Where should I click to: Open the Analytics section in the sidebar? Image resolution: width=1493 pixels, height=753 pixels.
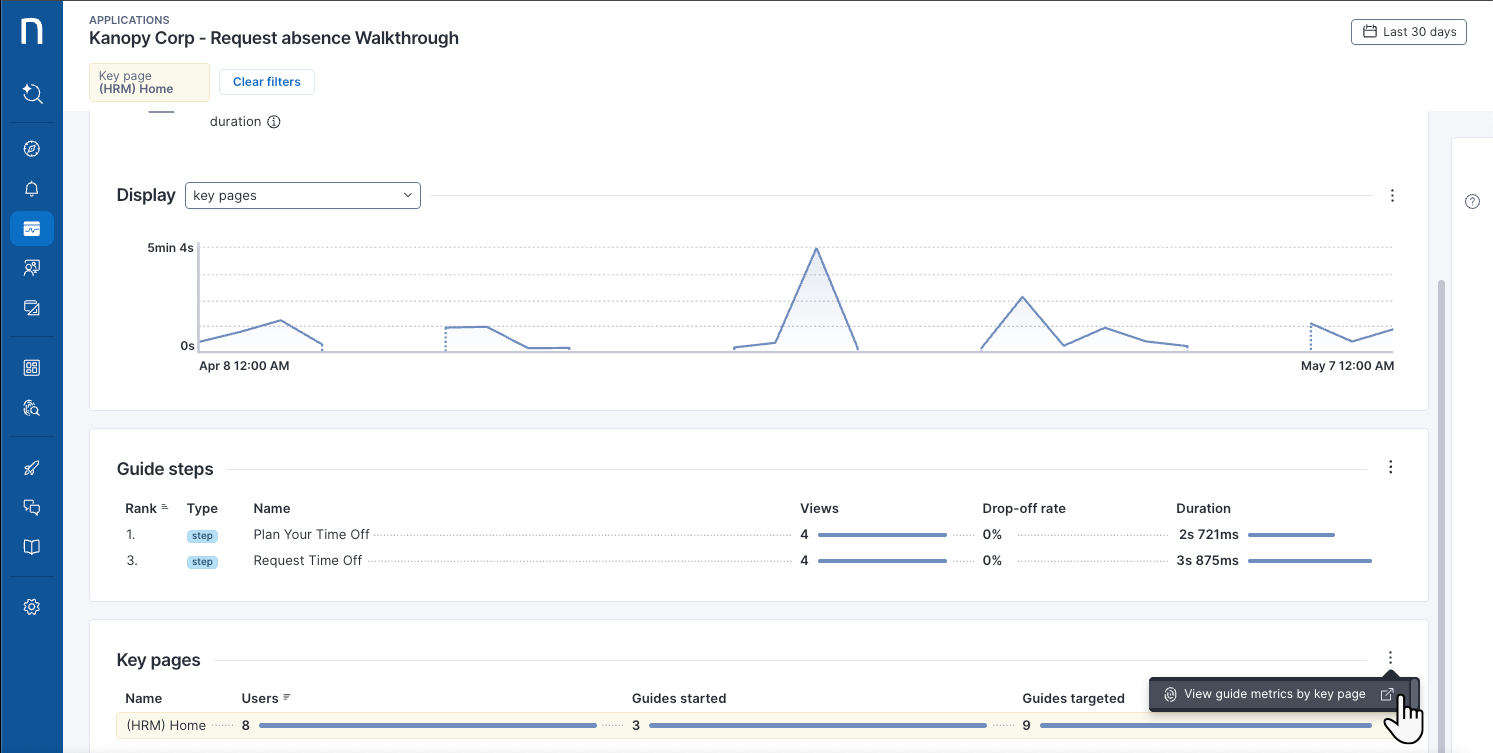(32, 228)
